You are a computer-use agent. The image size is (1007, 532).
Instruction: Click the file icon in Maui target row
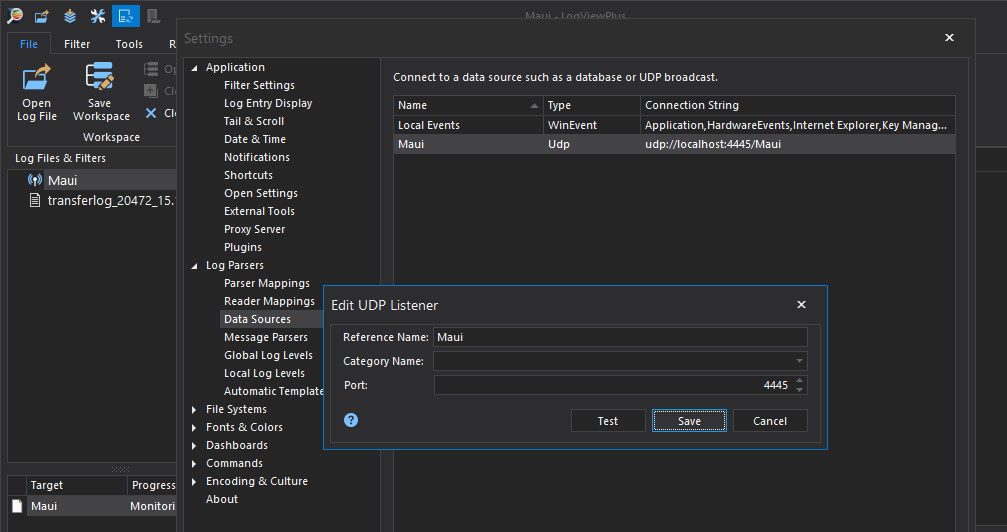point(17,506)
